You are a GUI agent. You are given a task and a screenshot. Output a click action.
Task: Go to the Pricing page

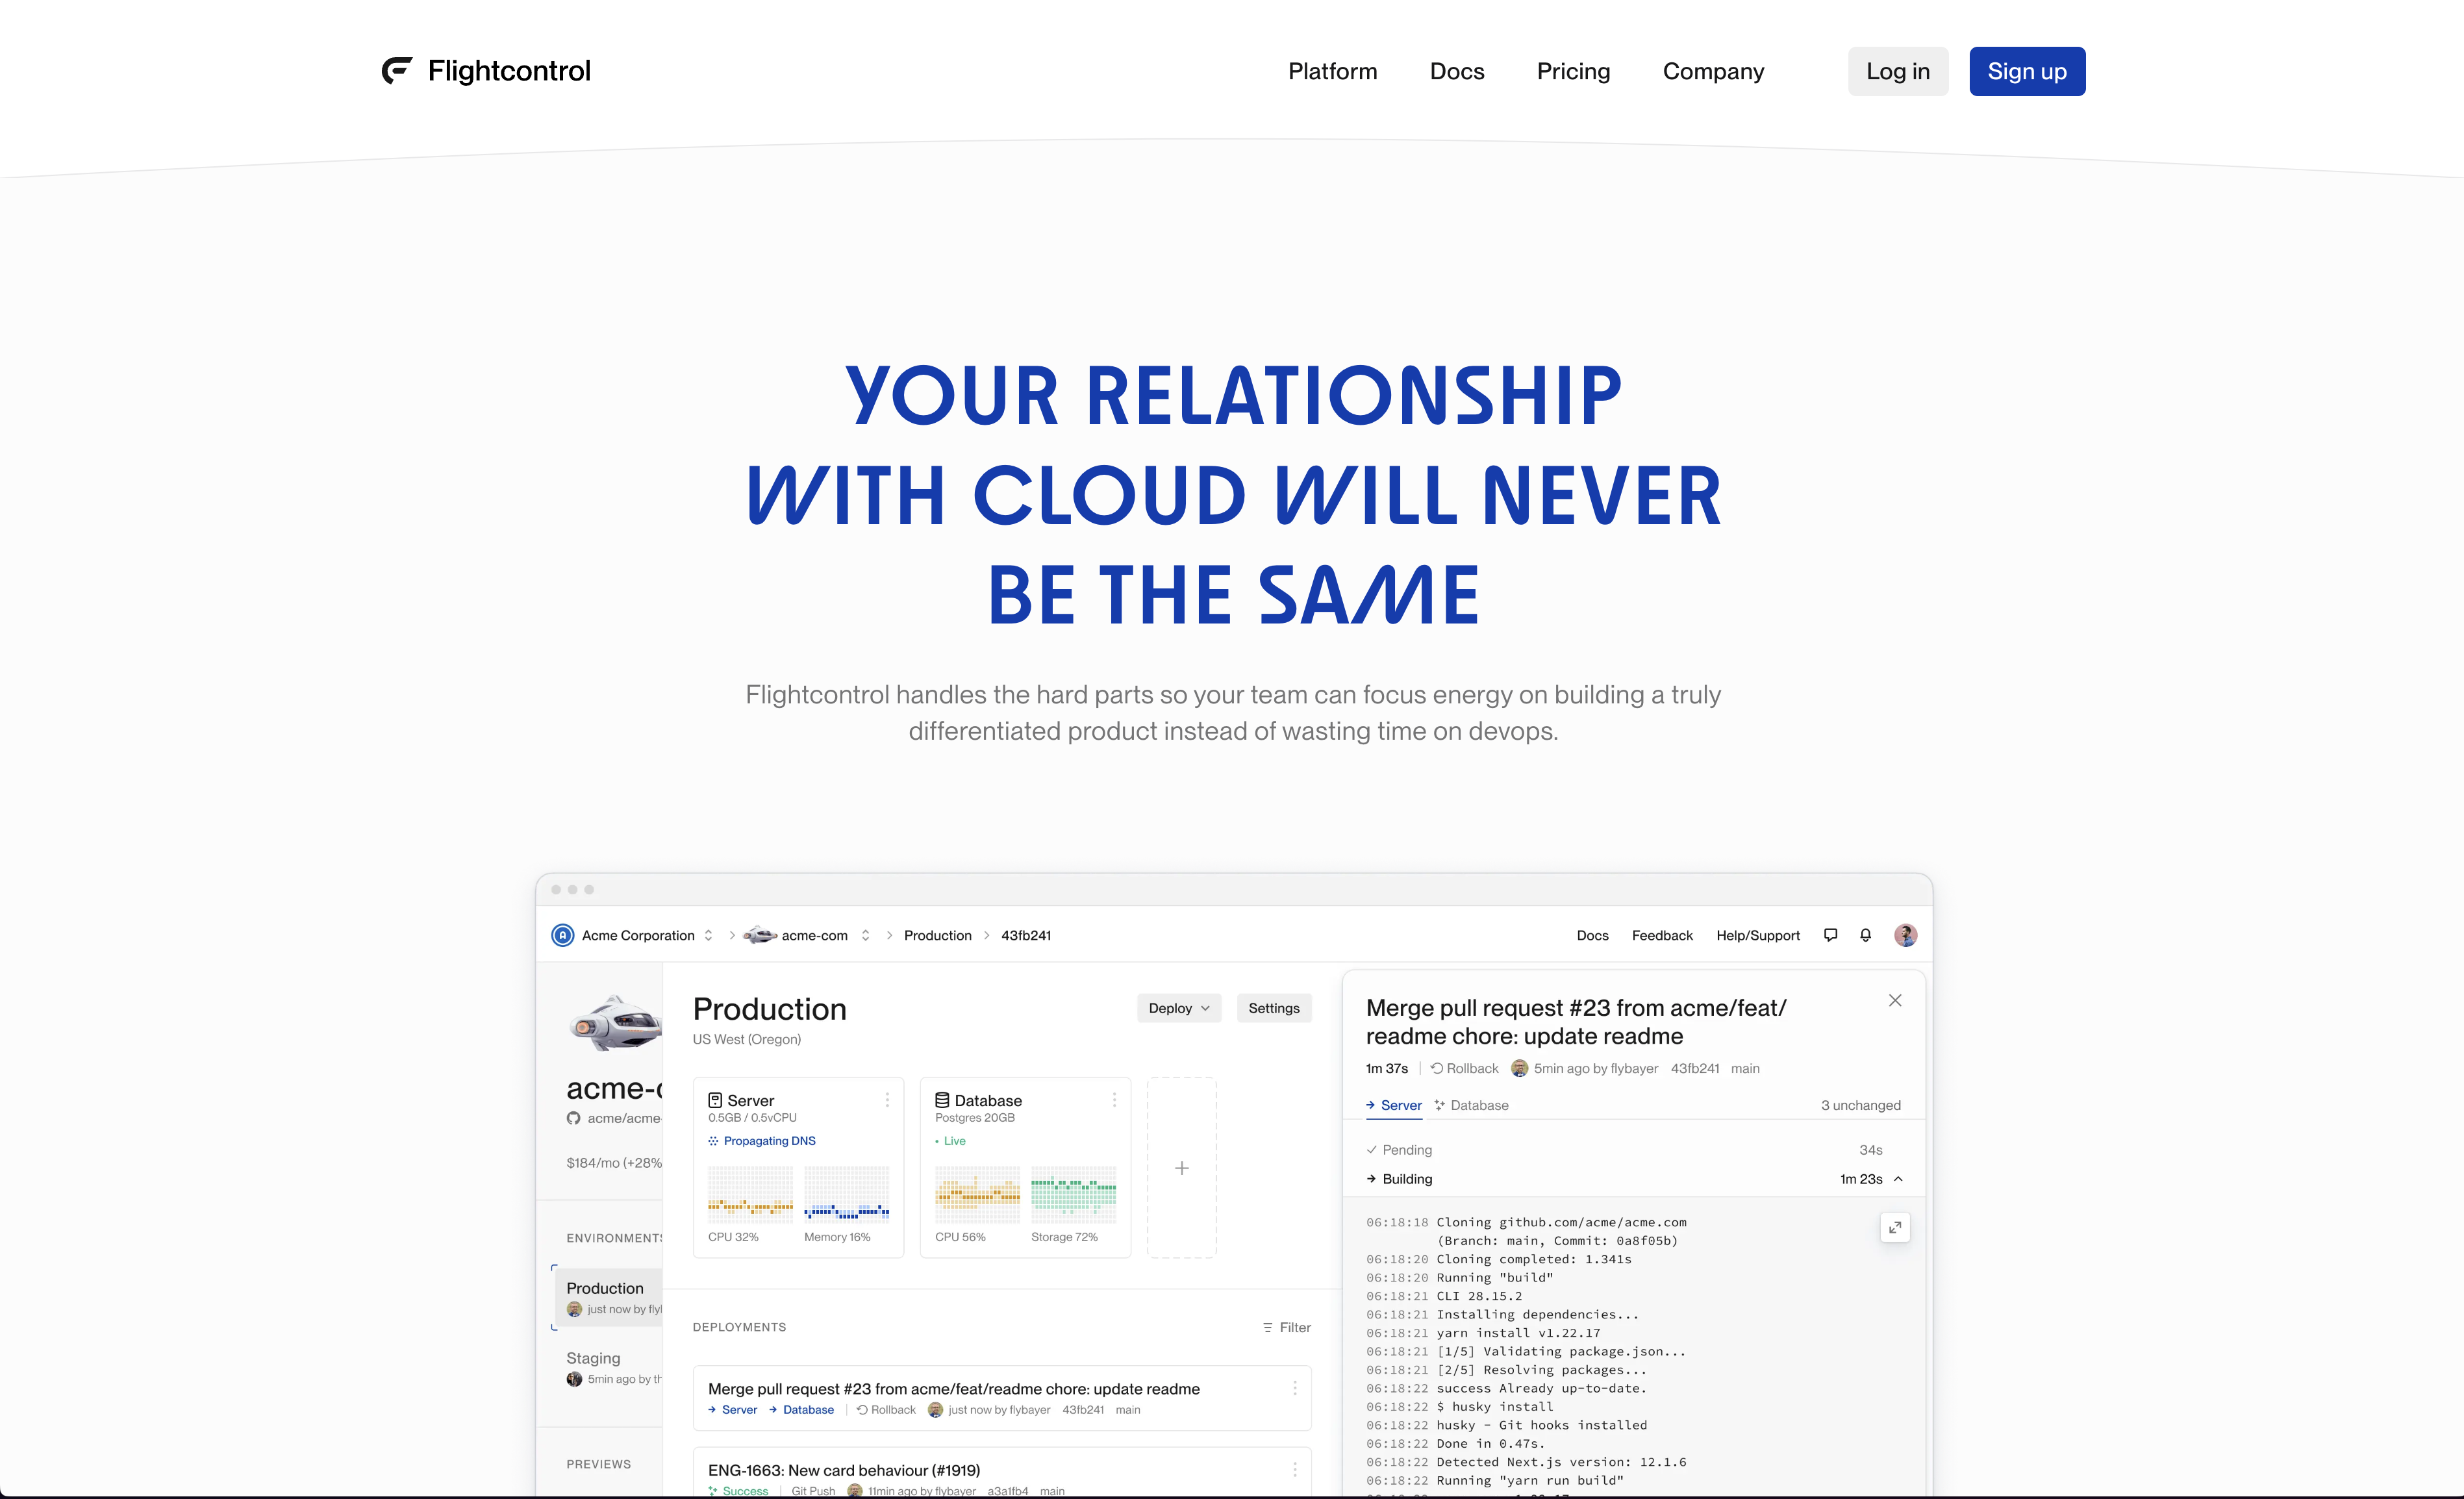(1573, 71)
